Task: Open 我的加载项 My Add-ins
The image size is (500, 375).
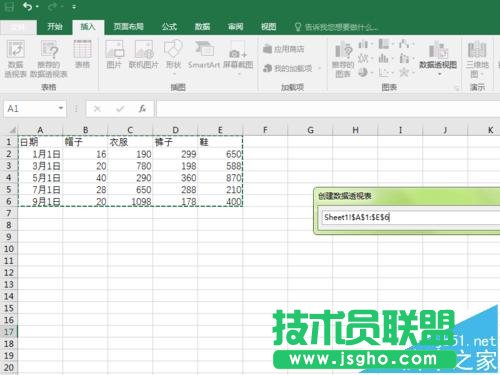Action: (288, 68)
